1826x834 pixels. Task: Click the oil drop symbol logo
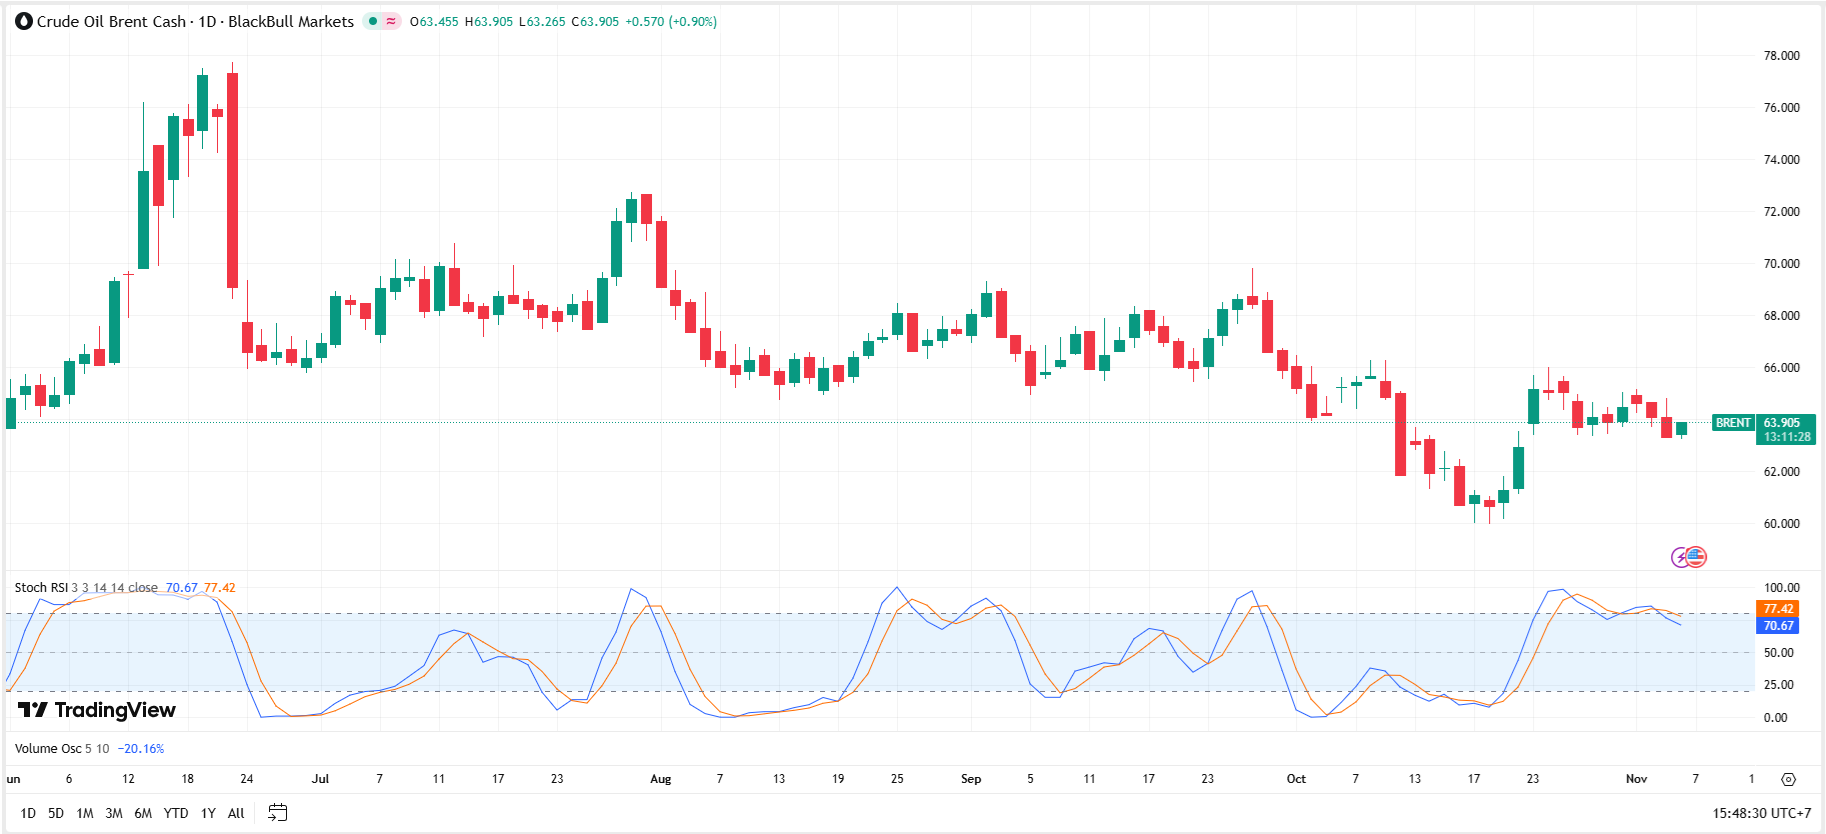coord(24,21)
